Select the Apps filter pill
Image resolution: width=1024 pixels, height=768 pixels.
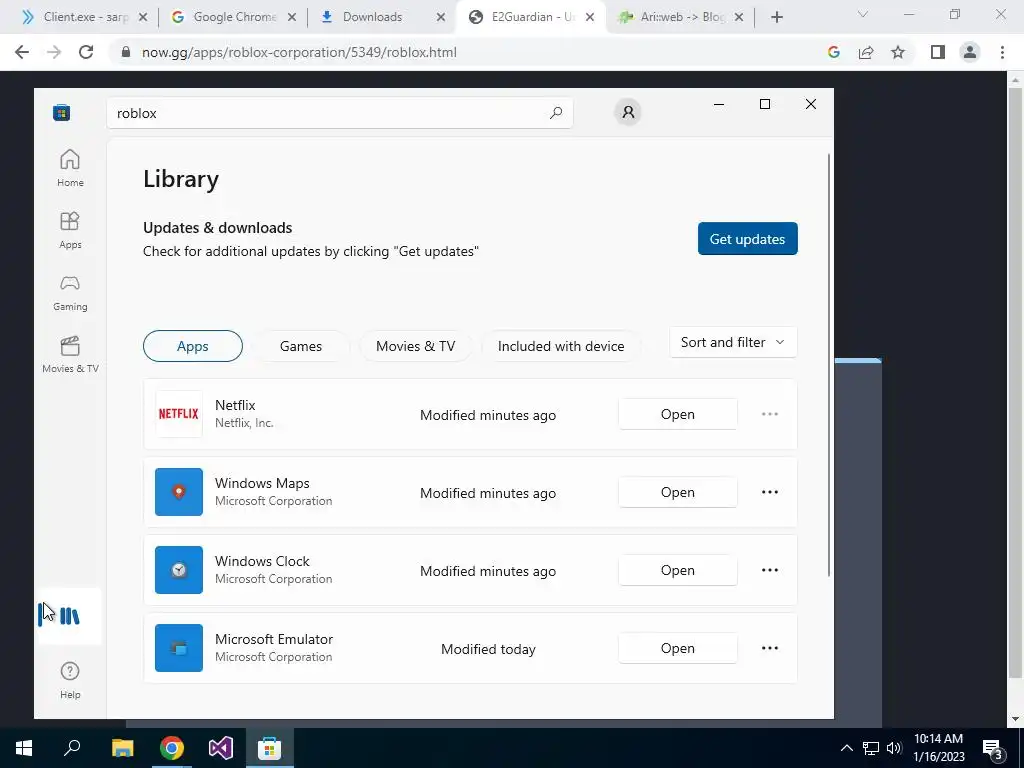pos(193,346)
